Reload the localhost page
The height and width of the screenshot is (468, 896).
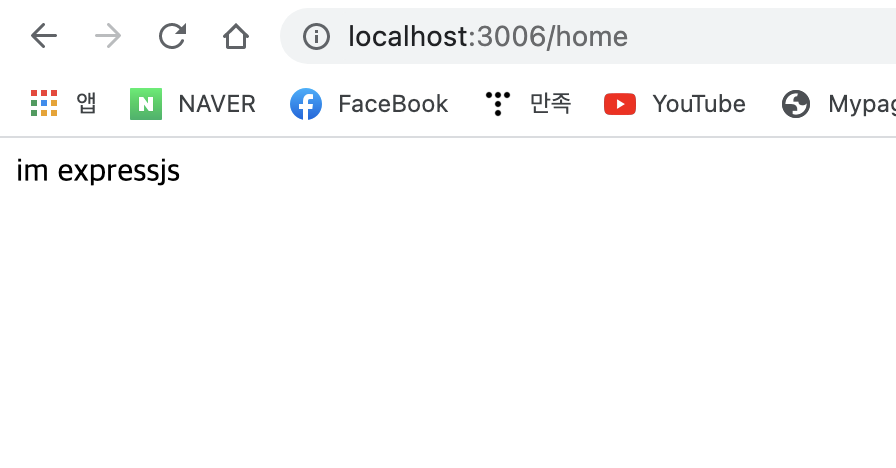(172, 36)
